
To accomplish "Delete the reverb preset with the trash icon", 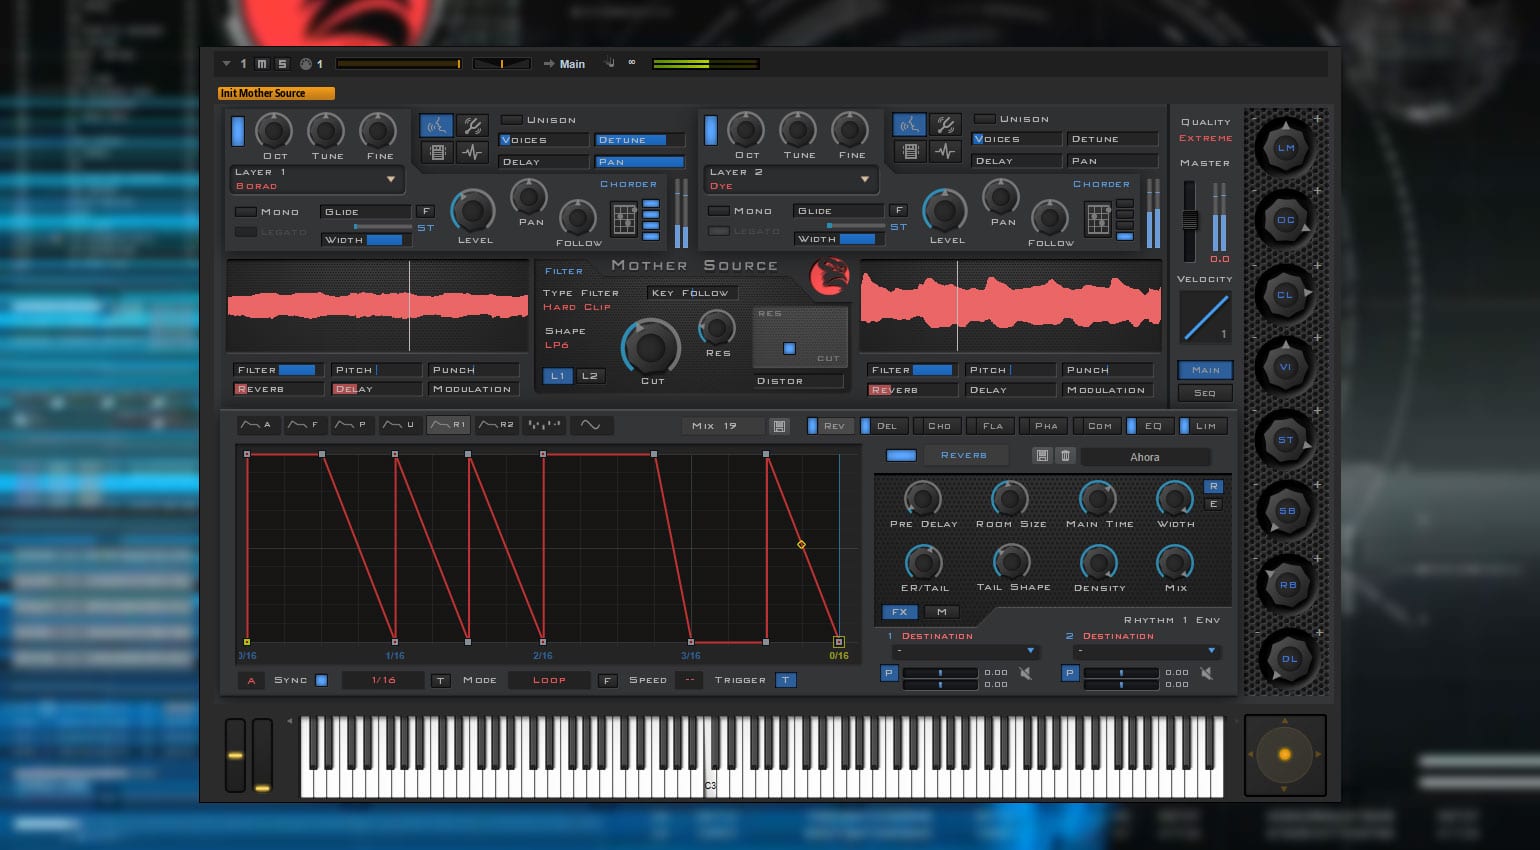I will [x=1065, y=456].
